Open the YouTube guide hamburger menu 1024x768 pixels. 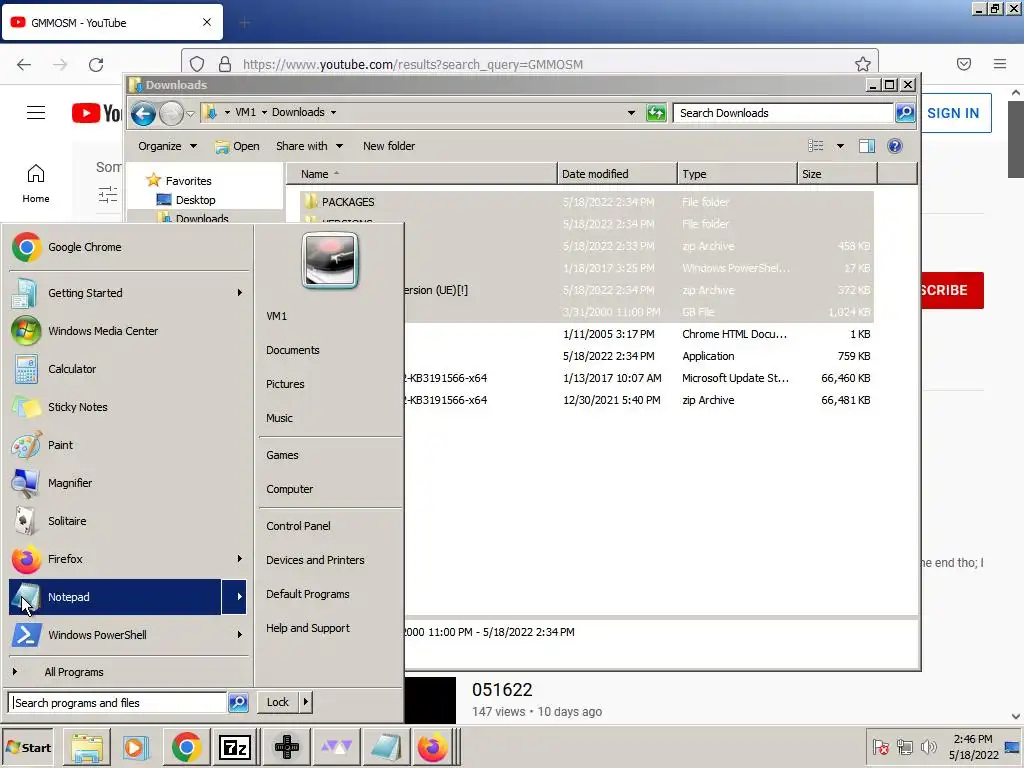click(36, 113)
